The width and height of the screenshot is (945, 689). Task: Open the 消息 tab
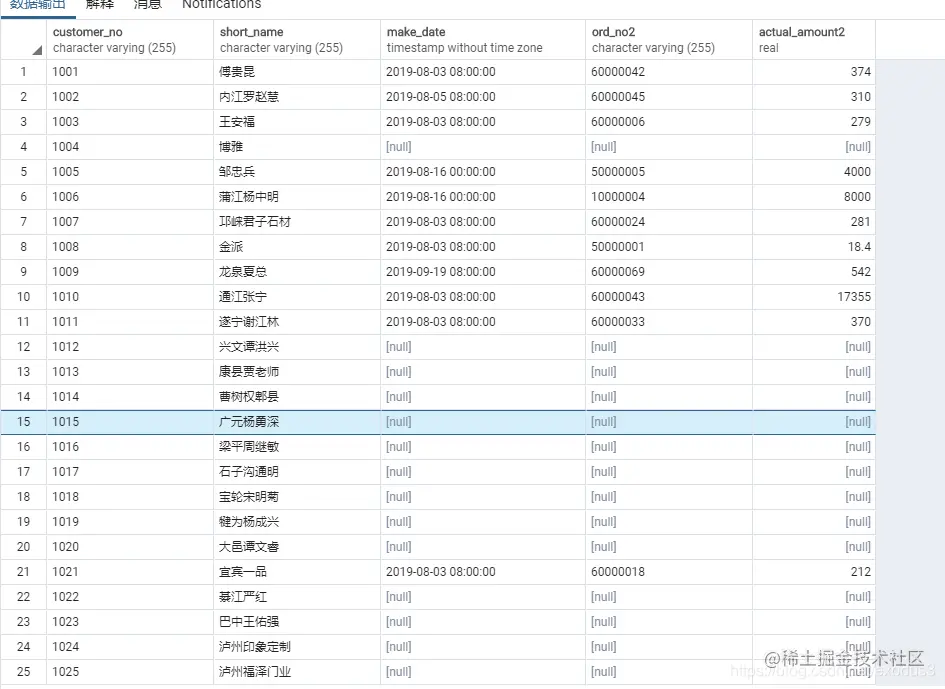pos(148,5)
